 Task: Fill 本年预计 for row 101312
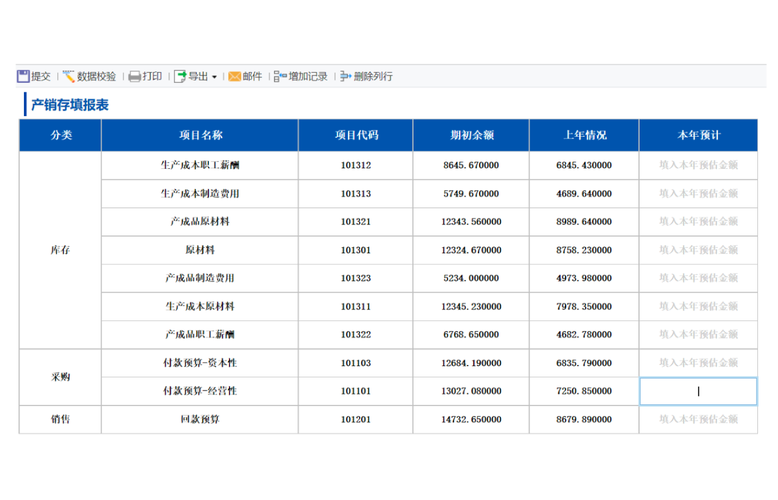[x=699, y=165]
